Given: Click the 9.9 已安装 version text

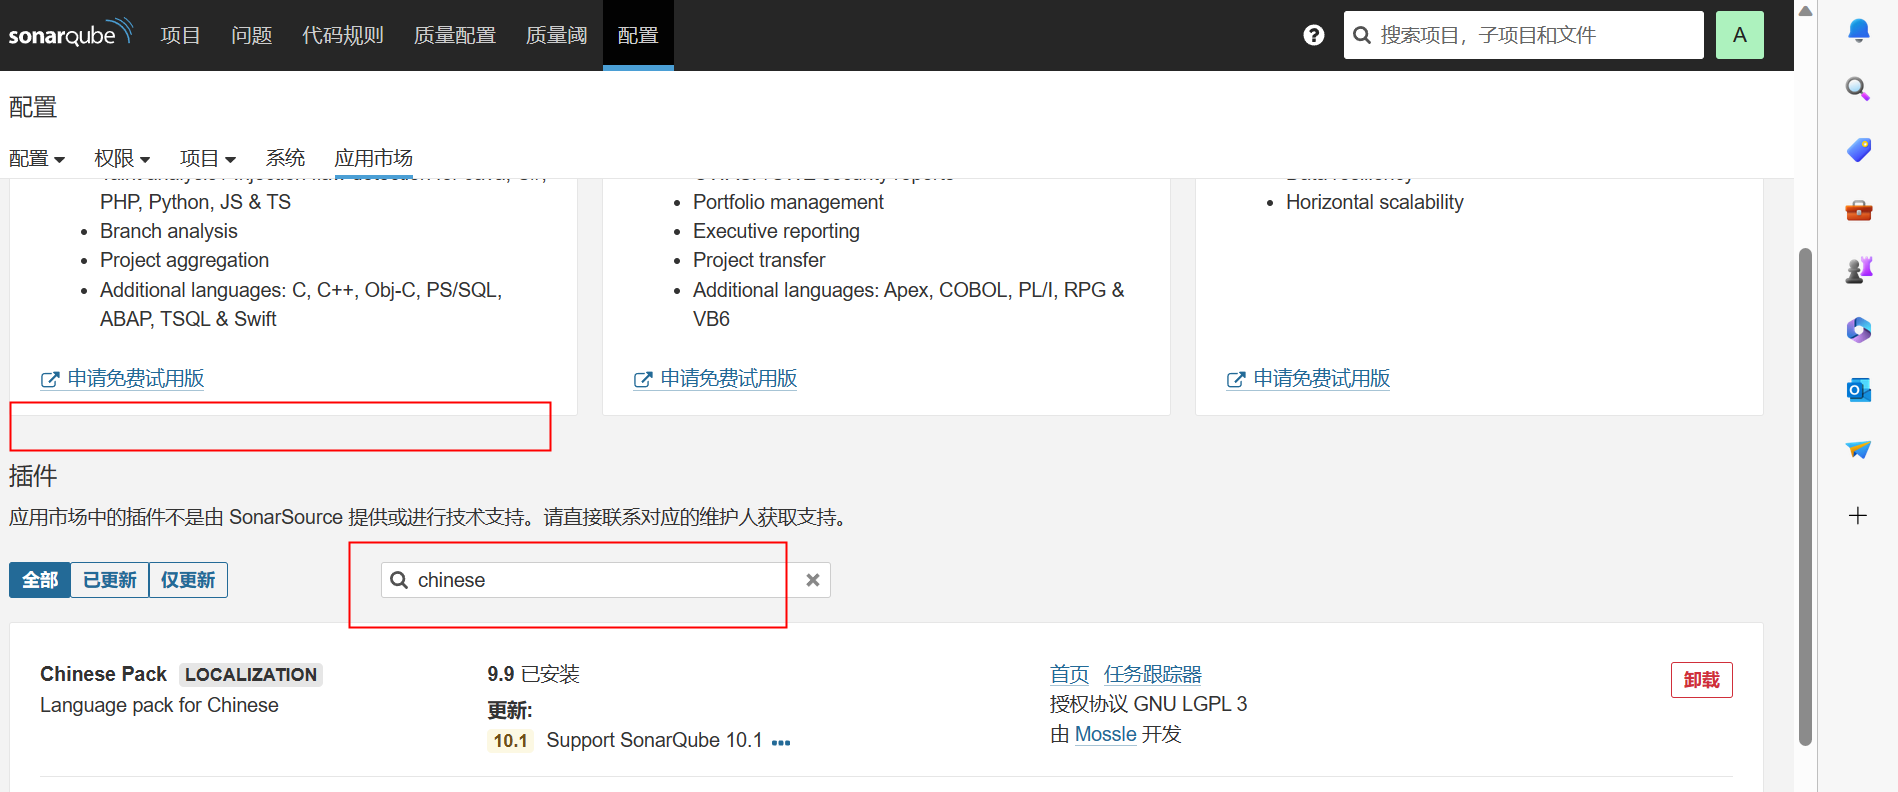Looking at the screenshot, I should (533, 674).
